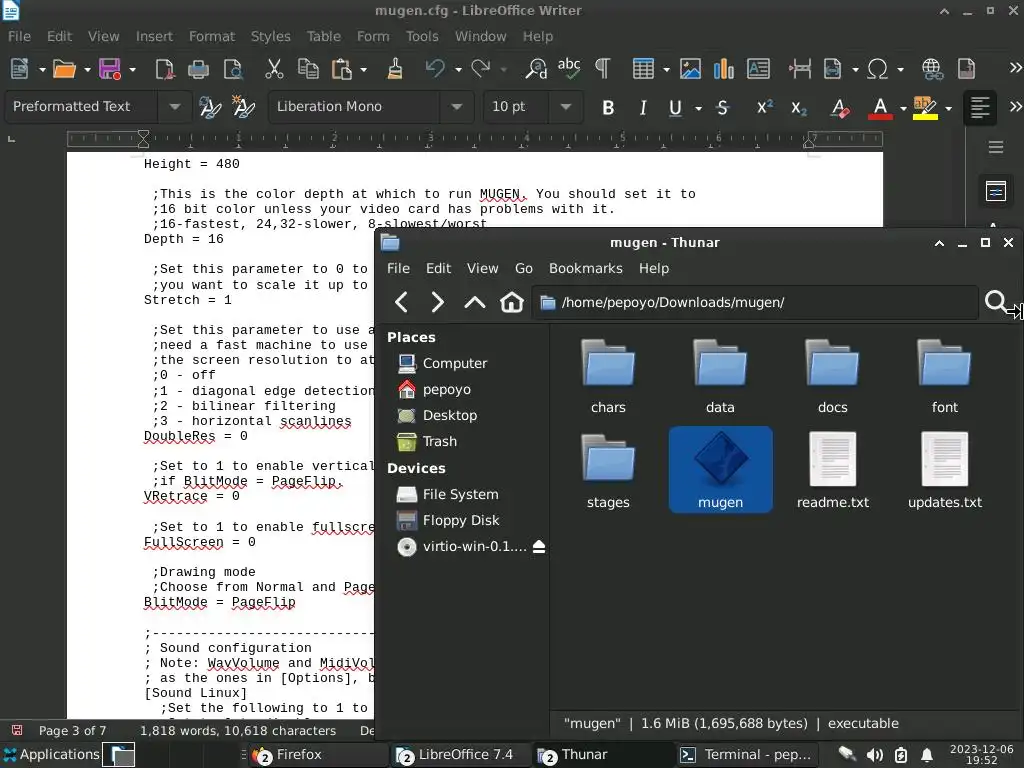The width and height of the screenshot is (1024, 768).
Task: Redo action in Writer
Action: click(481, 69)
